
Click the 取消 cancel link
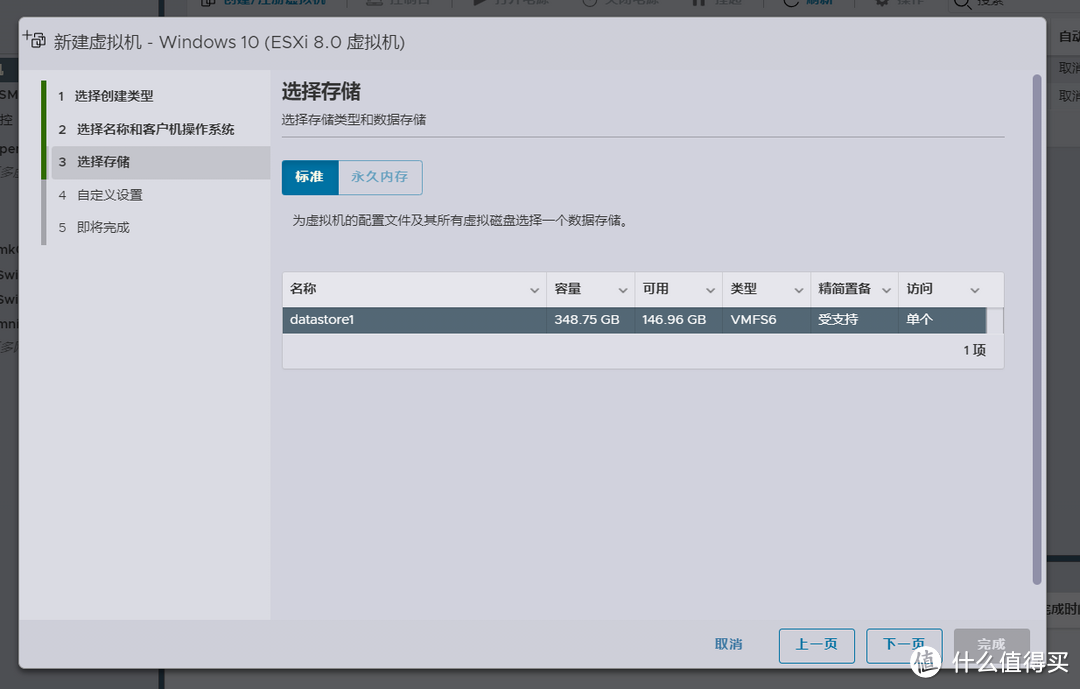(x=729, y=644)
